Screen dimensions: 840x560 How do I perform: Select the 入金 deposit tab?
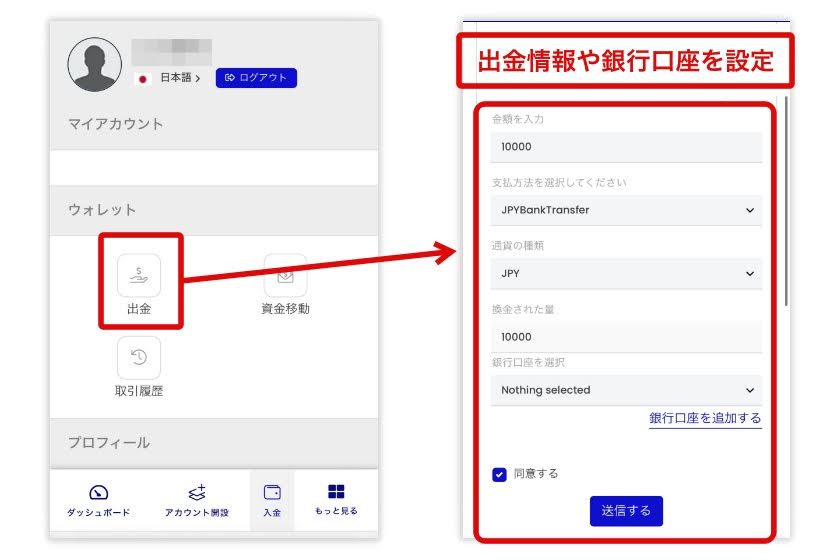click(x=272, y=501)
